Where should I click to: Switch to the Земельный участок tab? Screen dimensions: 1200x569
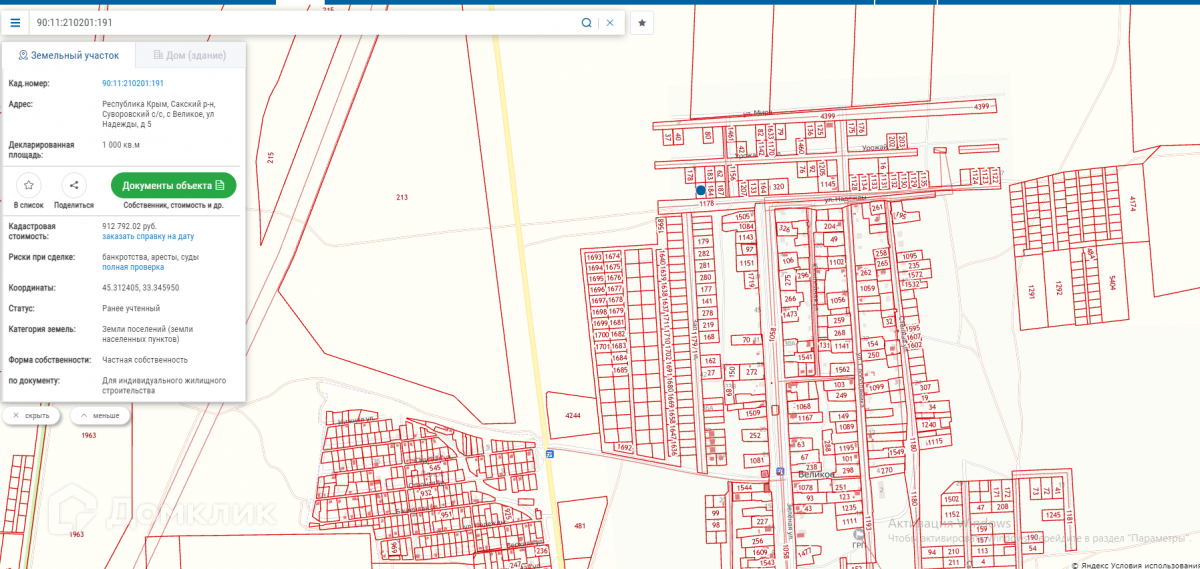68,55
